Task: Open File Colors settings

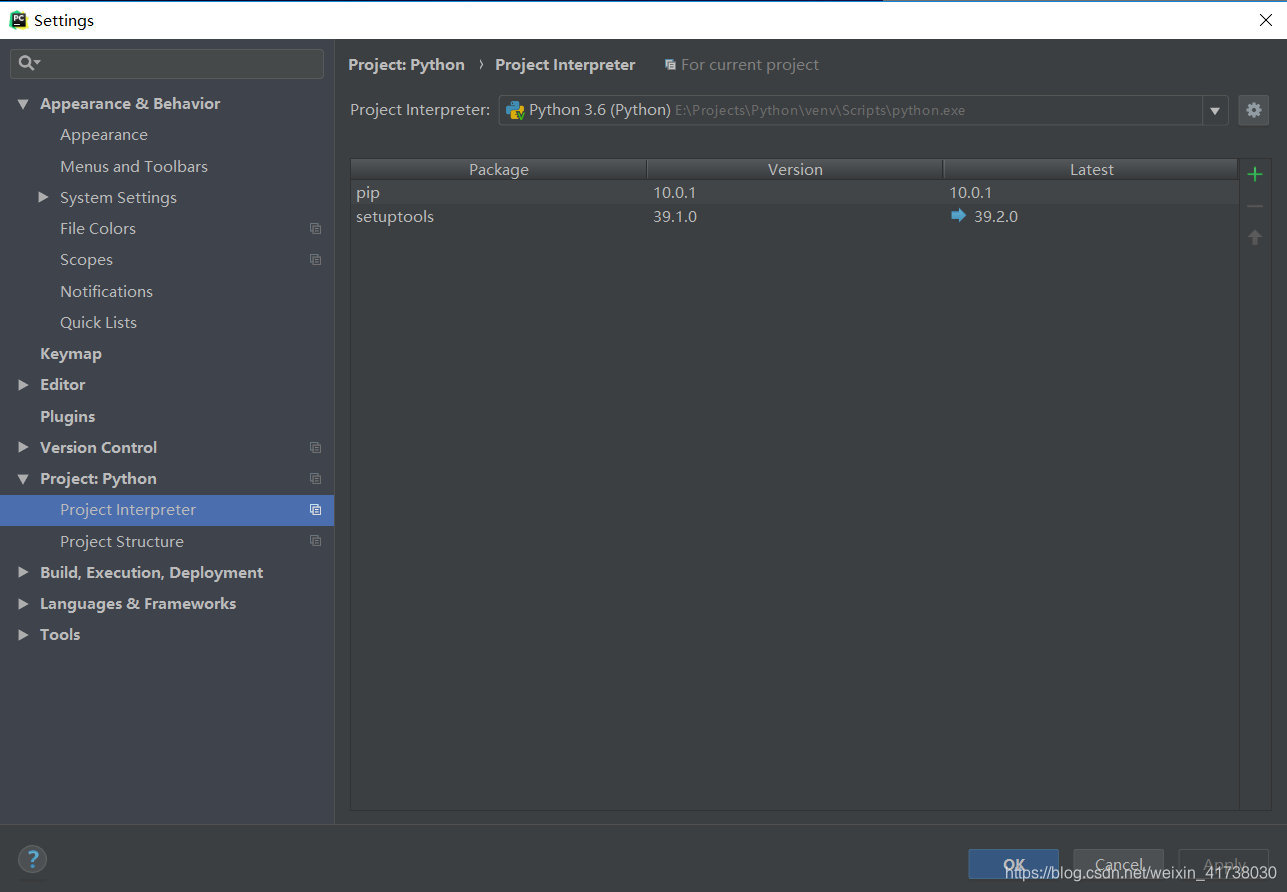Action: (x=98, y=229)
